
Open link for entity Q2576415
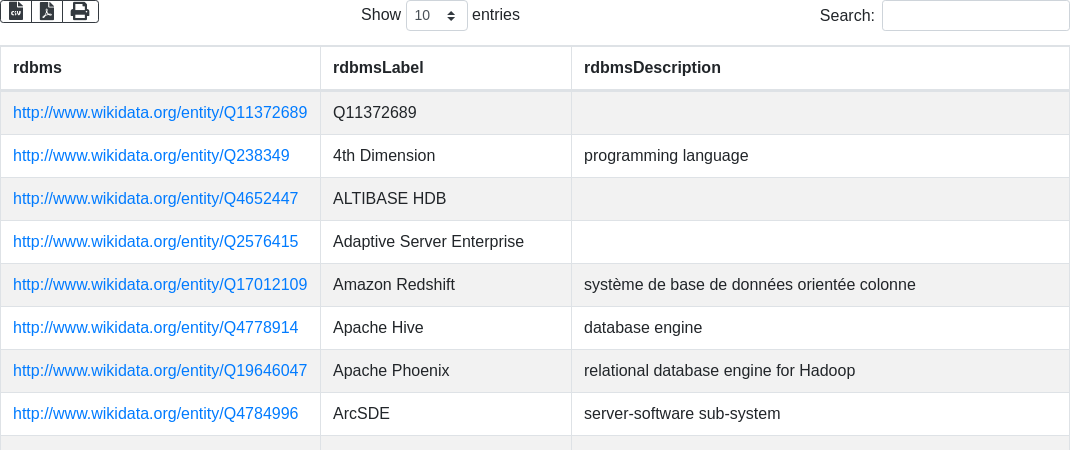[x=155, y=242]
